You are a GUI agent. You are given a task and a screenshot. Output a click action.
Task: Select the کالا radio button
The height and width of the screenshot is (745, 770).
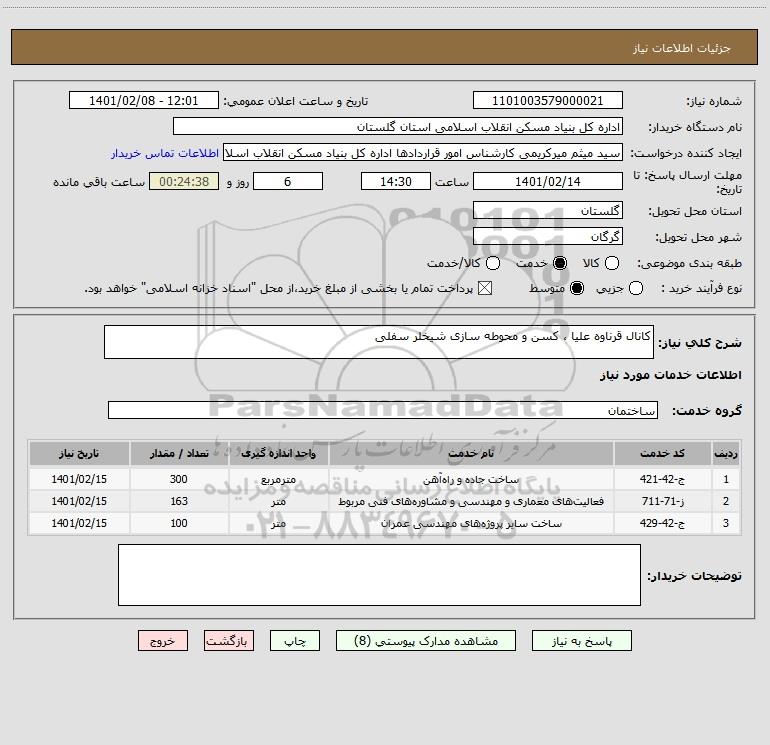pyautogui.click(x=611, y=263)
